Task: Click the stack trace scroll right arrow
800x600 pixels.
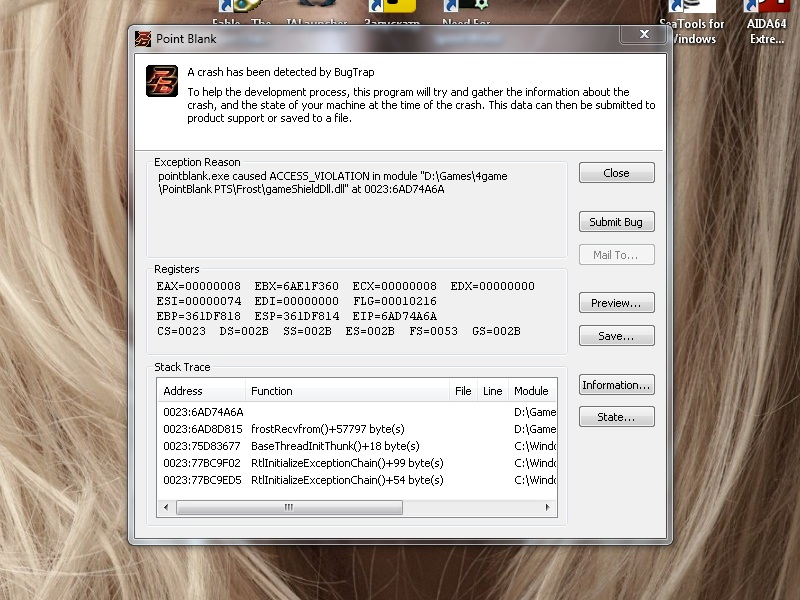Action: tap(547, 507)
